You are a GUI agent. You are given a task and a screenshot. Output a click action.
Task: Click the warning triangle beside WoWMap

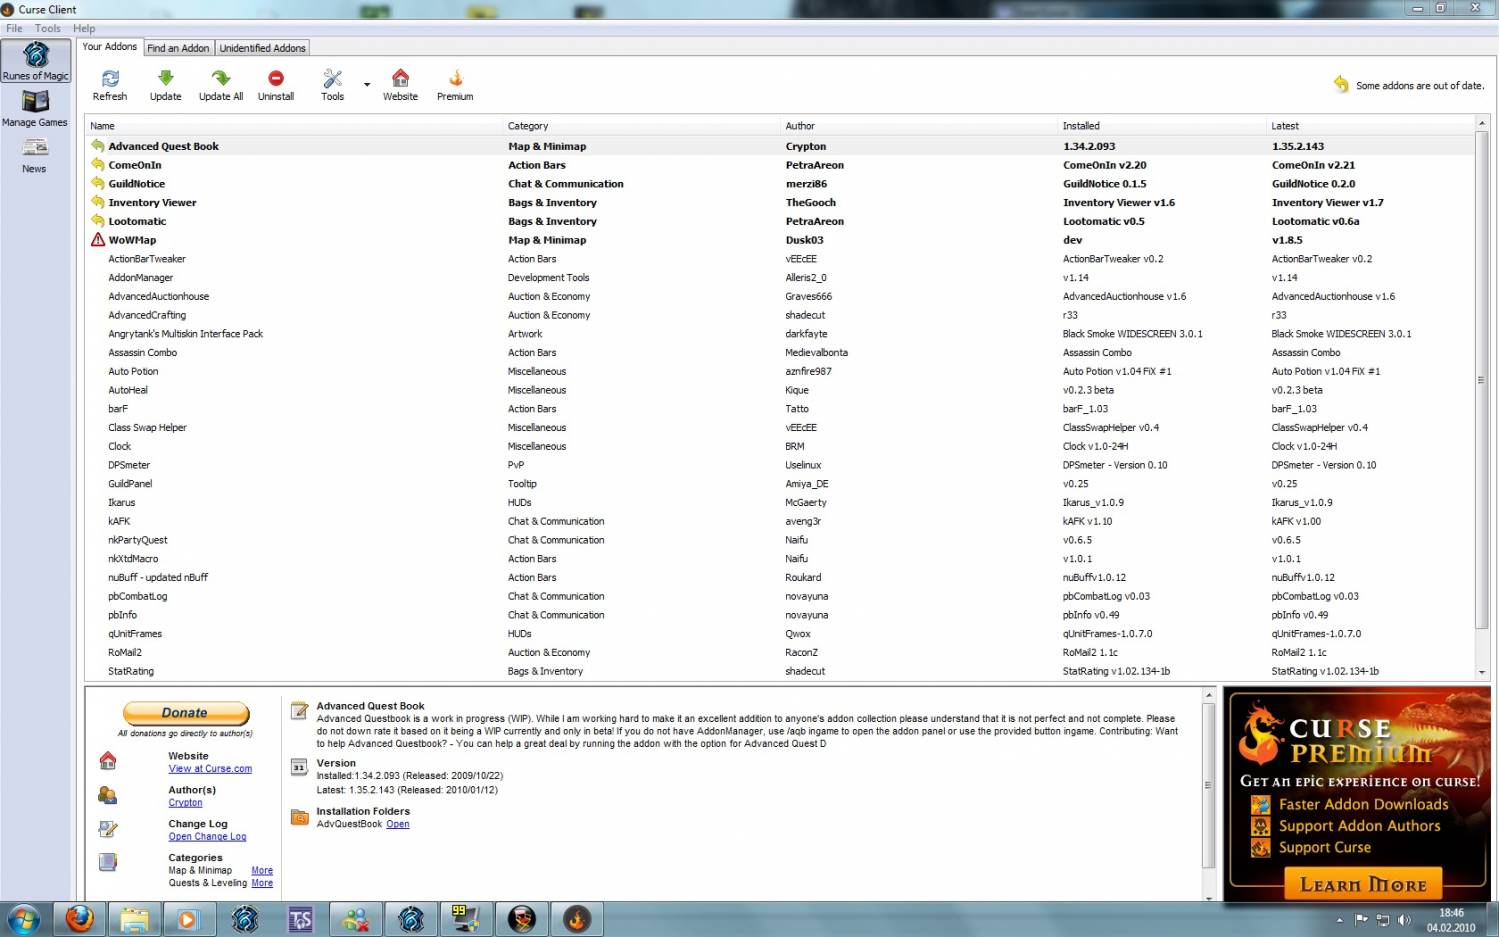coord(98,240)
